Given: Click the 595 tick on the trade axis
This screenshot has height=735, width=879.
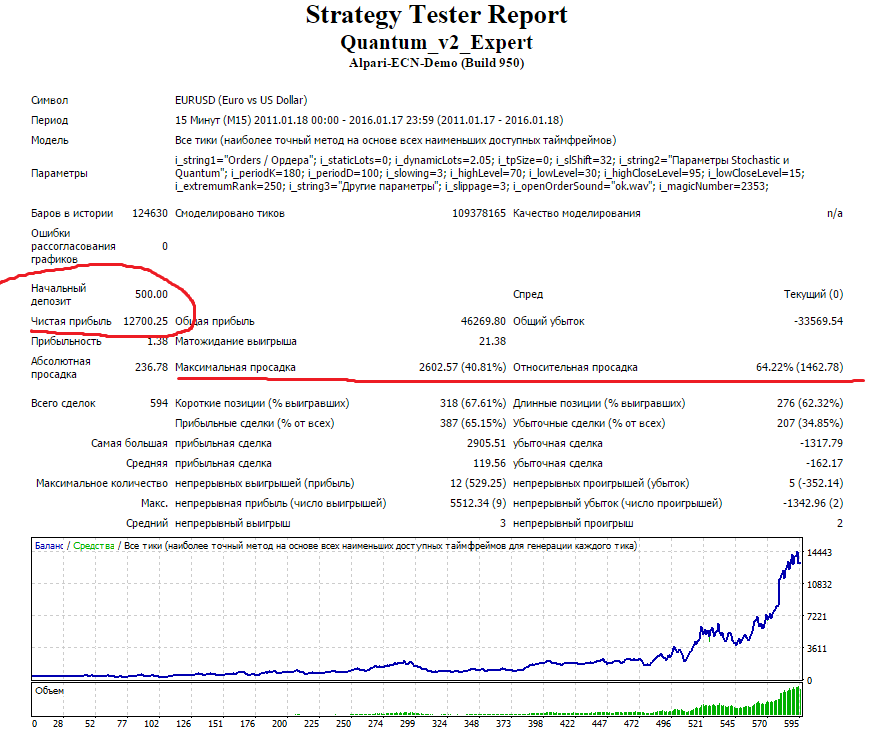Looking at the screenshot, I should tap(791, 724).
